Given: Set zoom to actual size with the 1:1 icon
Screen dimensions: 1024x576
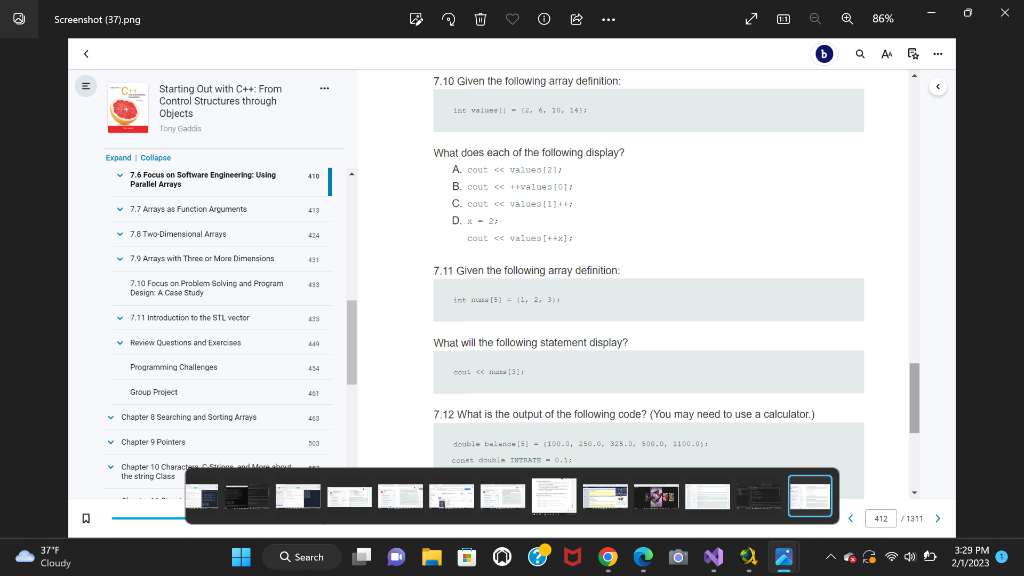Looking at the screenshot, I should [783, 19].
